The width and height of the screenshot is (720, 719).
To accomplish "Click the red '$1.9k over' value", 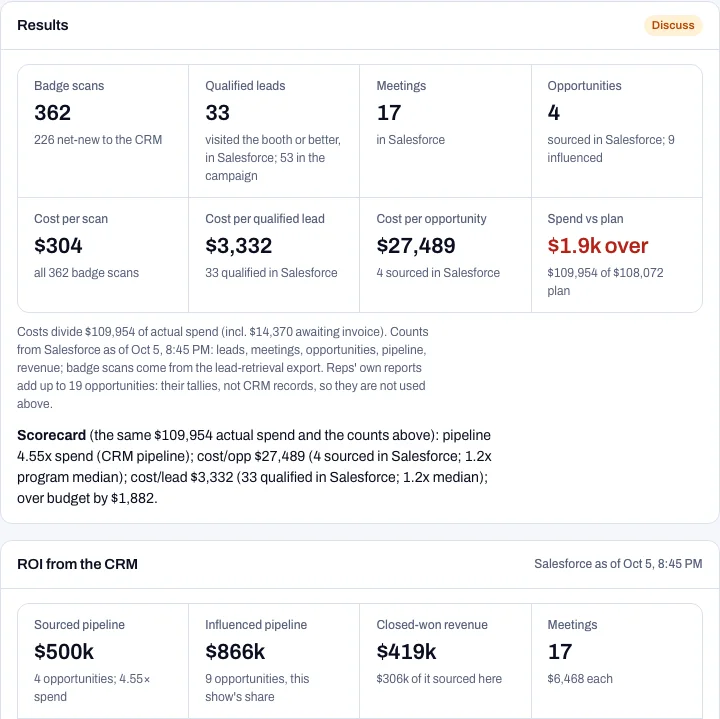I will 597,246.
